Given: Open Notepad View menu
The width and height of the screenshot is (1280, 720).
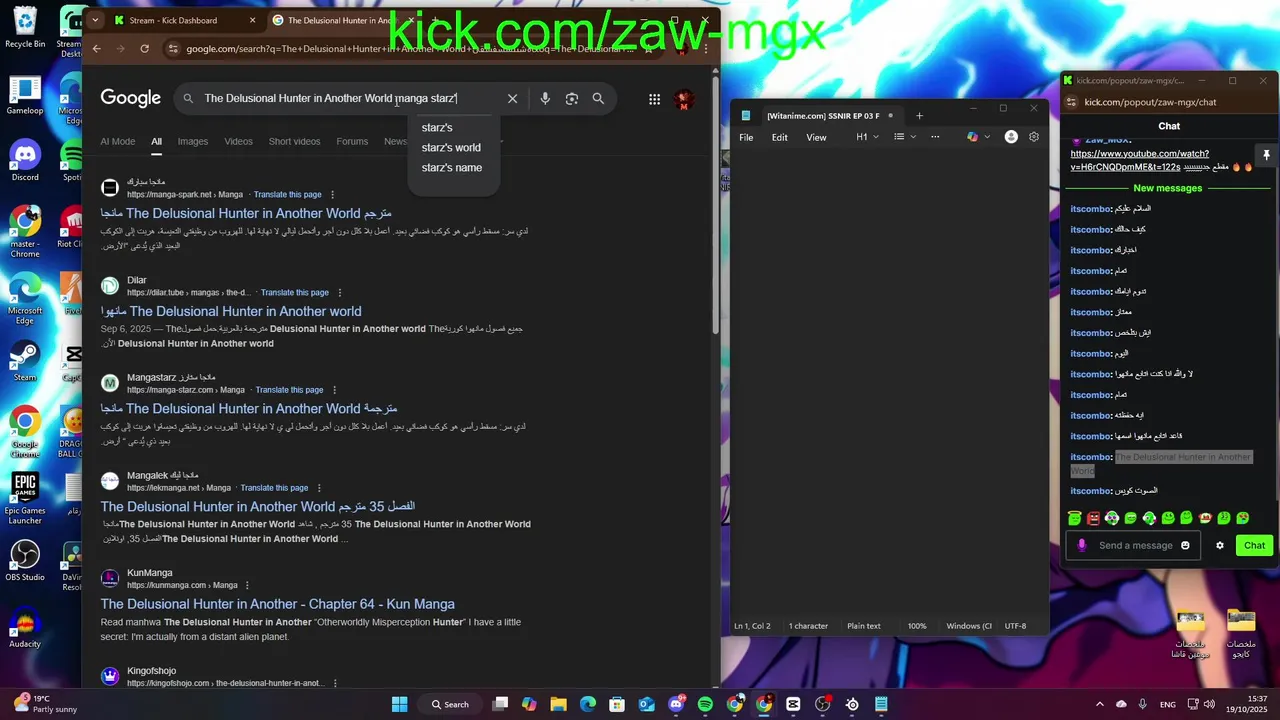Looking at the screenshot, I should pos(816,137).
